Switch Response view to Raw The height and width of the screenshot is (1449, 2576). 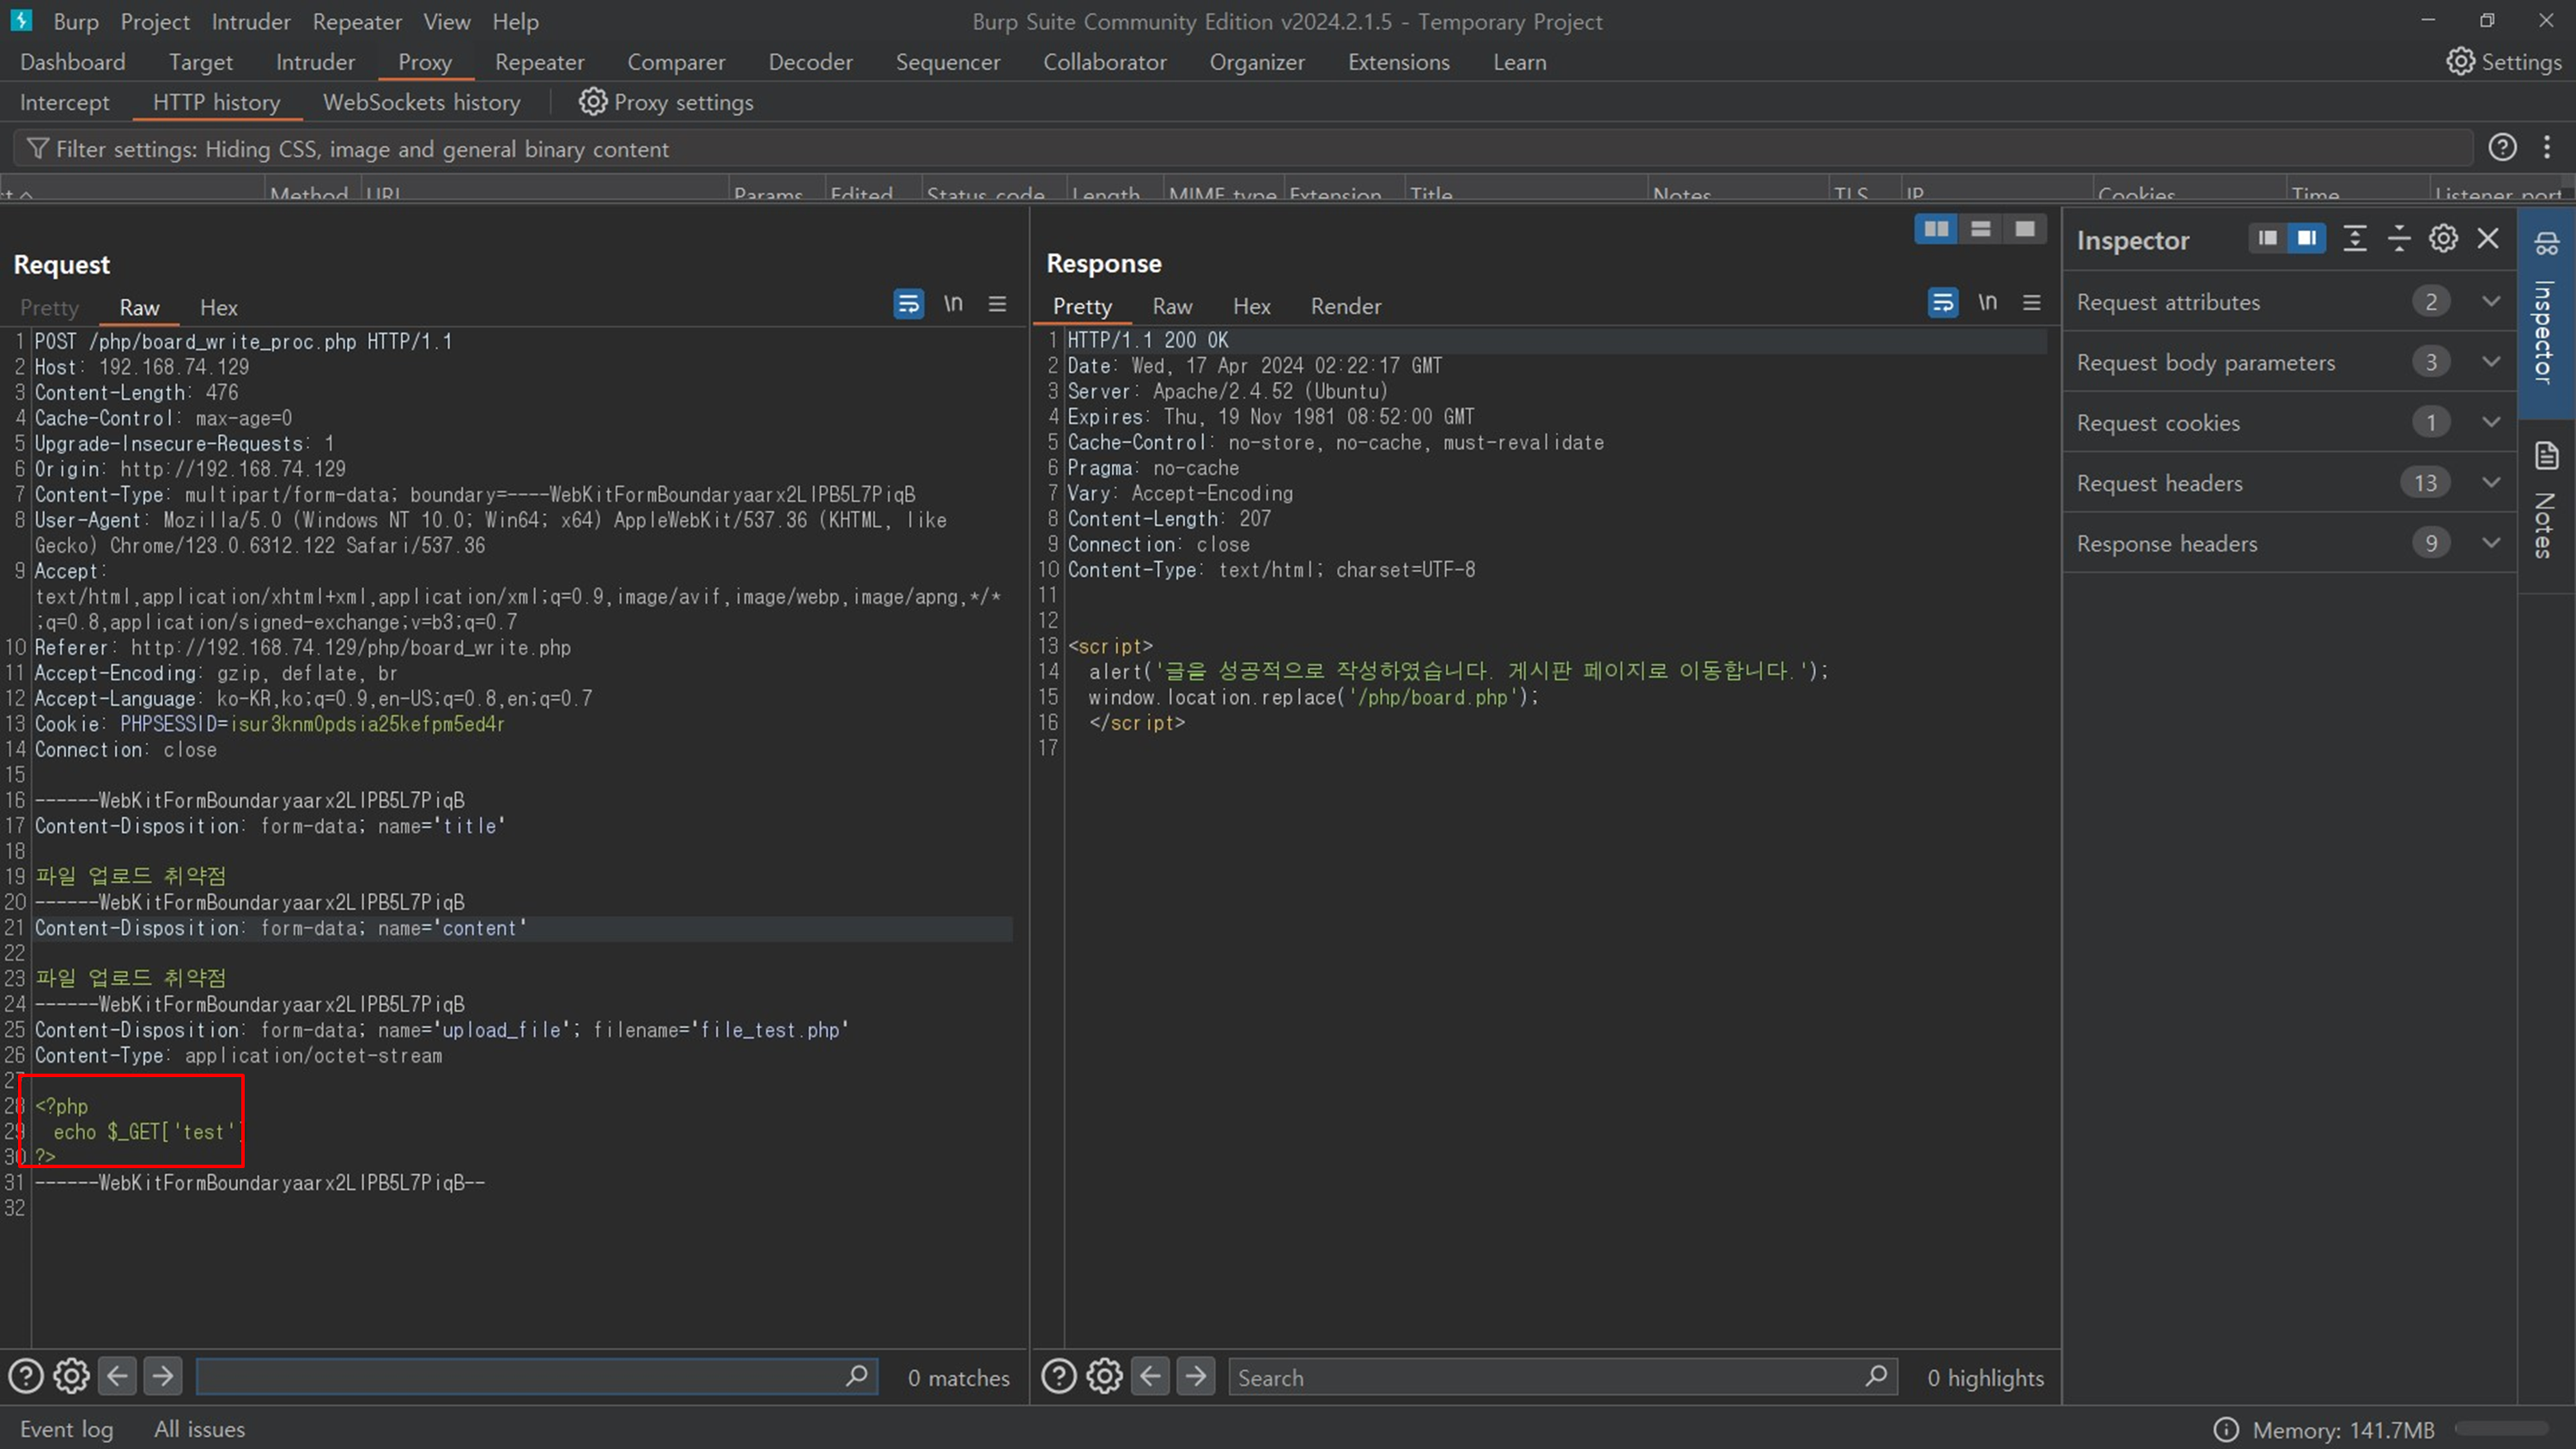tap(1172, 306)
